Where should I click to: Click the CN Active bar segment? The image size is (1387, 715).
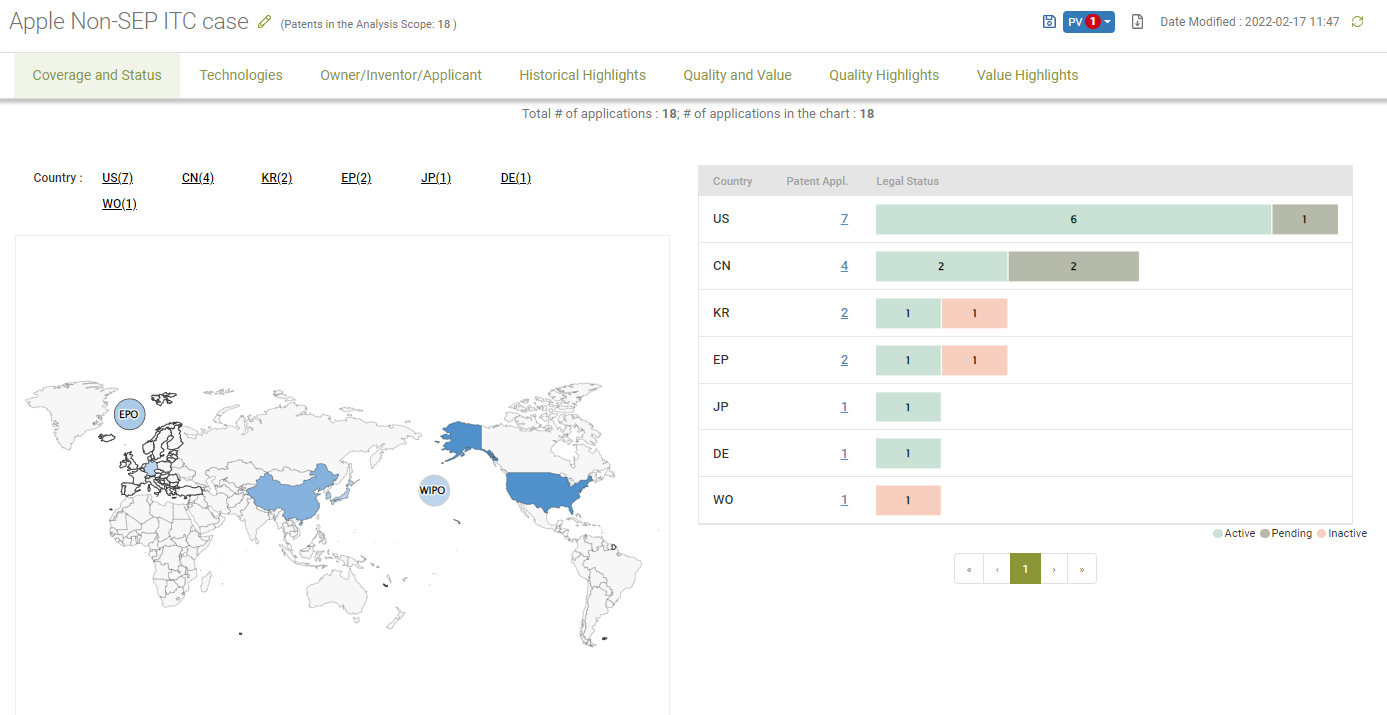tap(942, 266)
